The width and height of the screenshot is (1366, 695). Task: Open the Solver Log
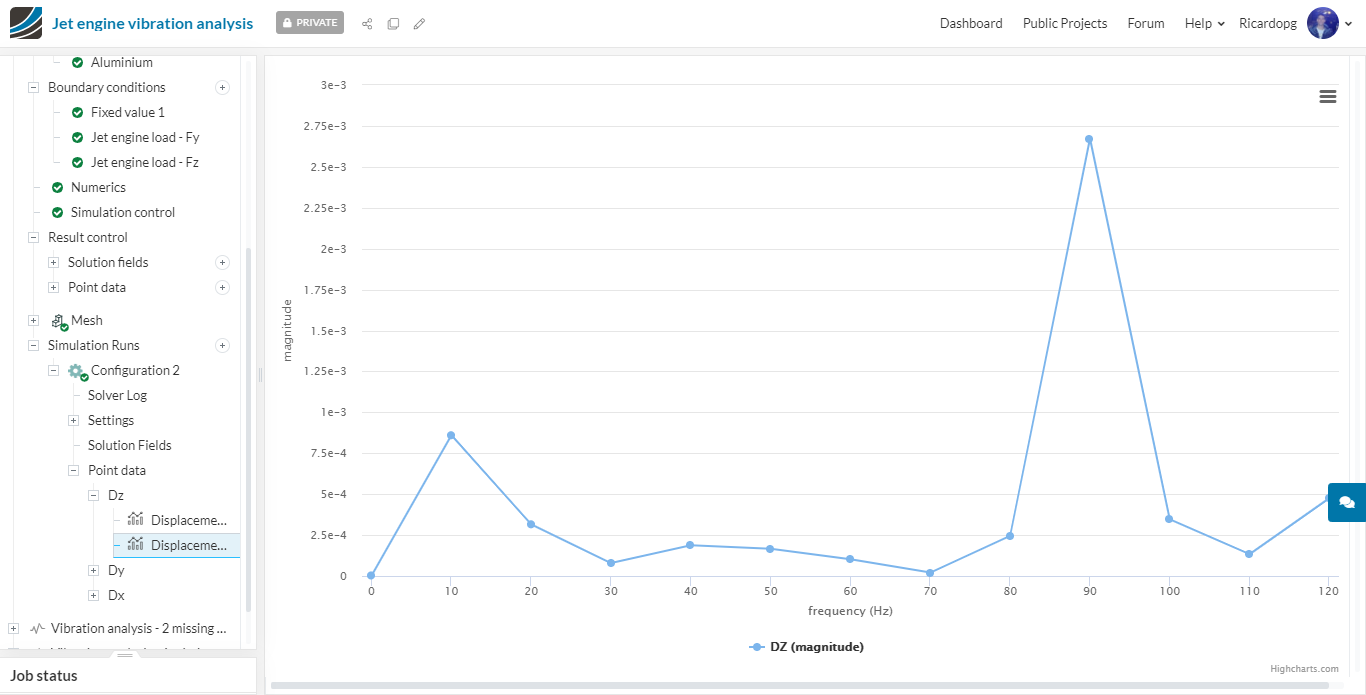(117, 395)
